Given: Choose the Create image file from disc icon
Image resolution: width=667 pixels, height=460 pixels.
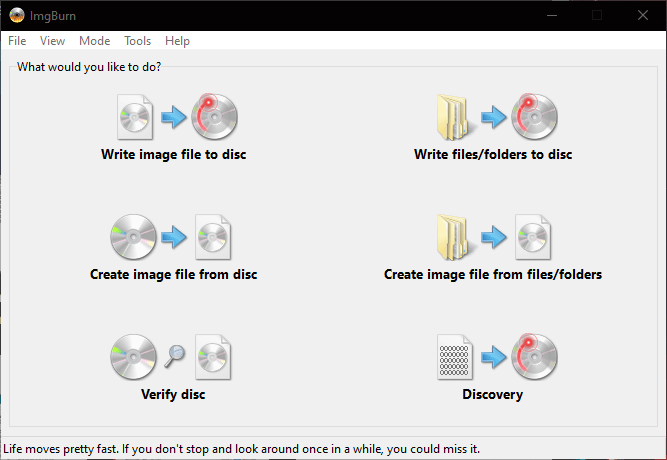Looking at the screenshot, I should pos(171,237).
